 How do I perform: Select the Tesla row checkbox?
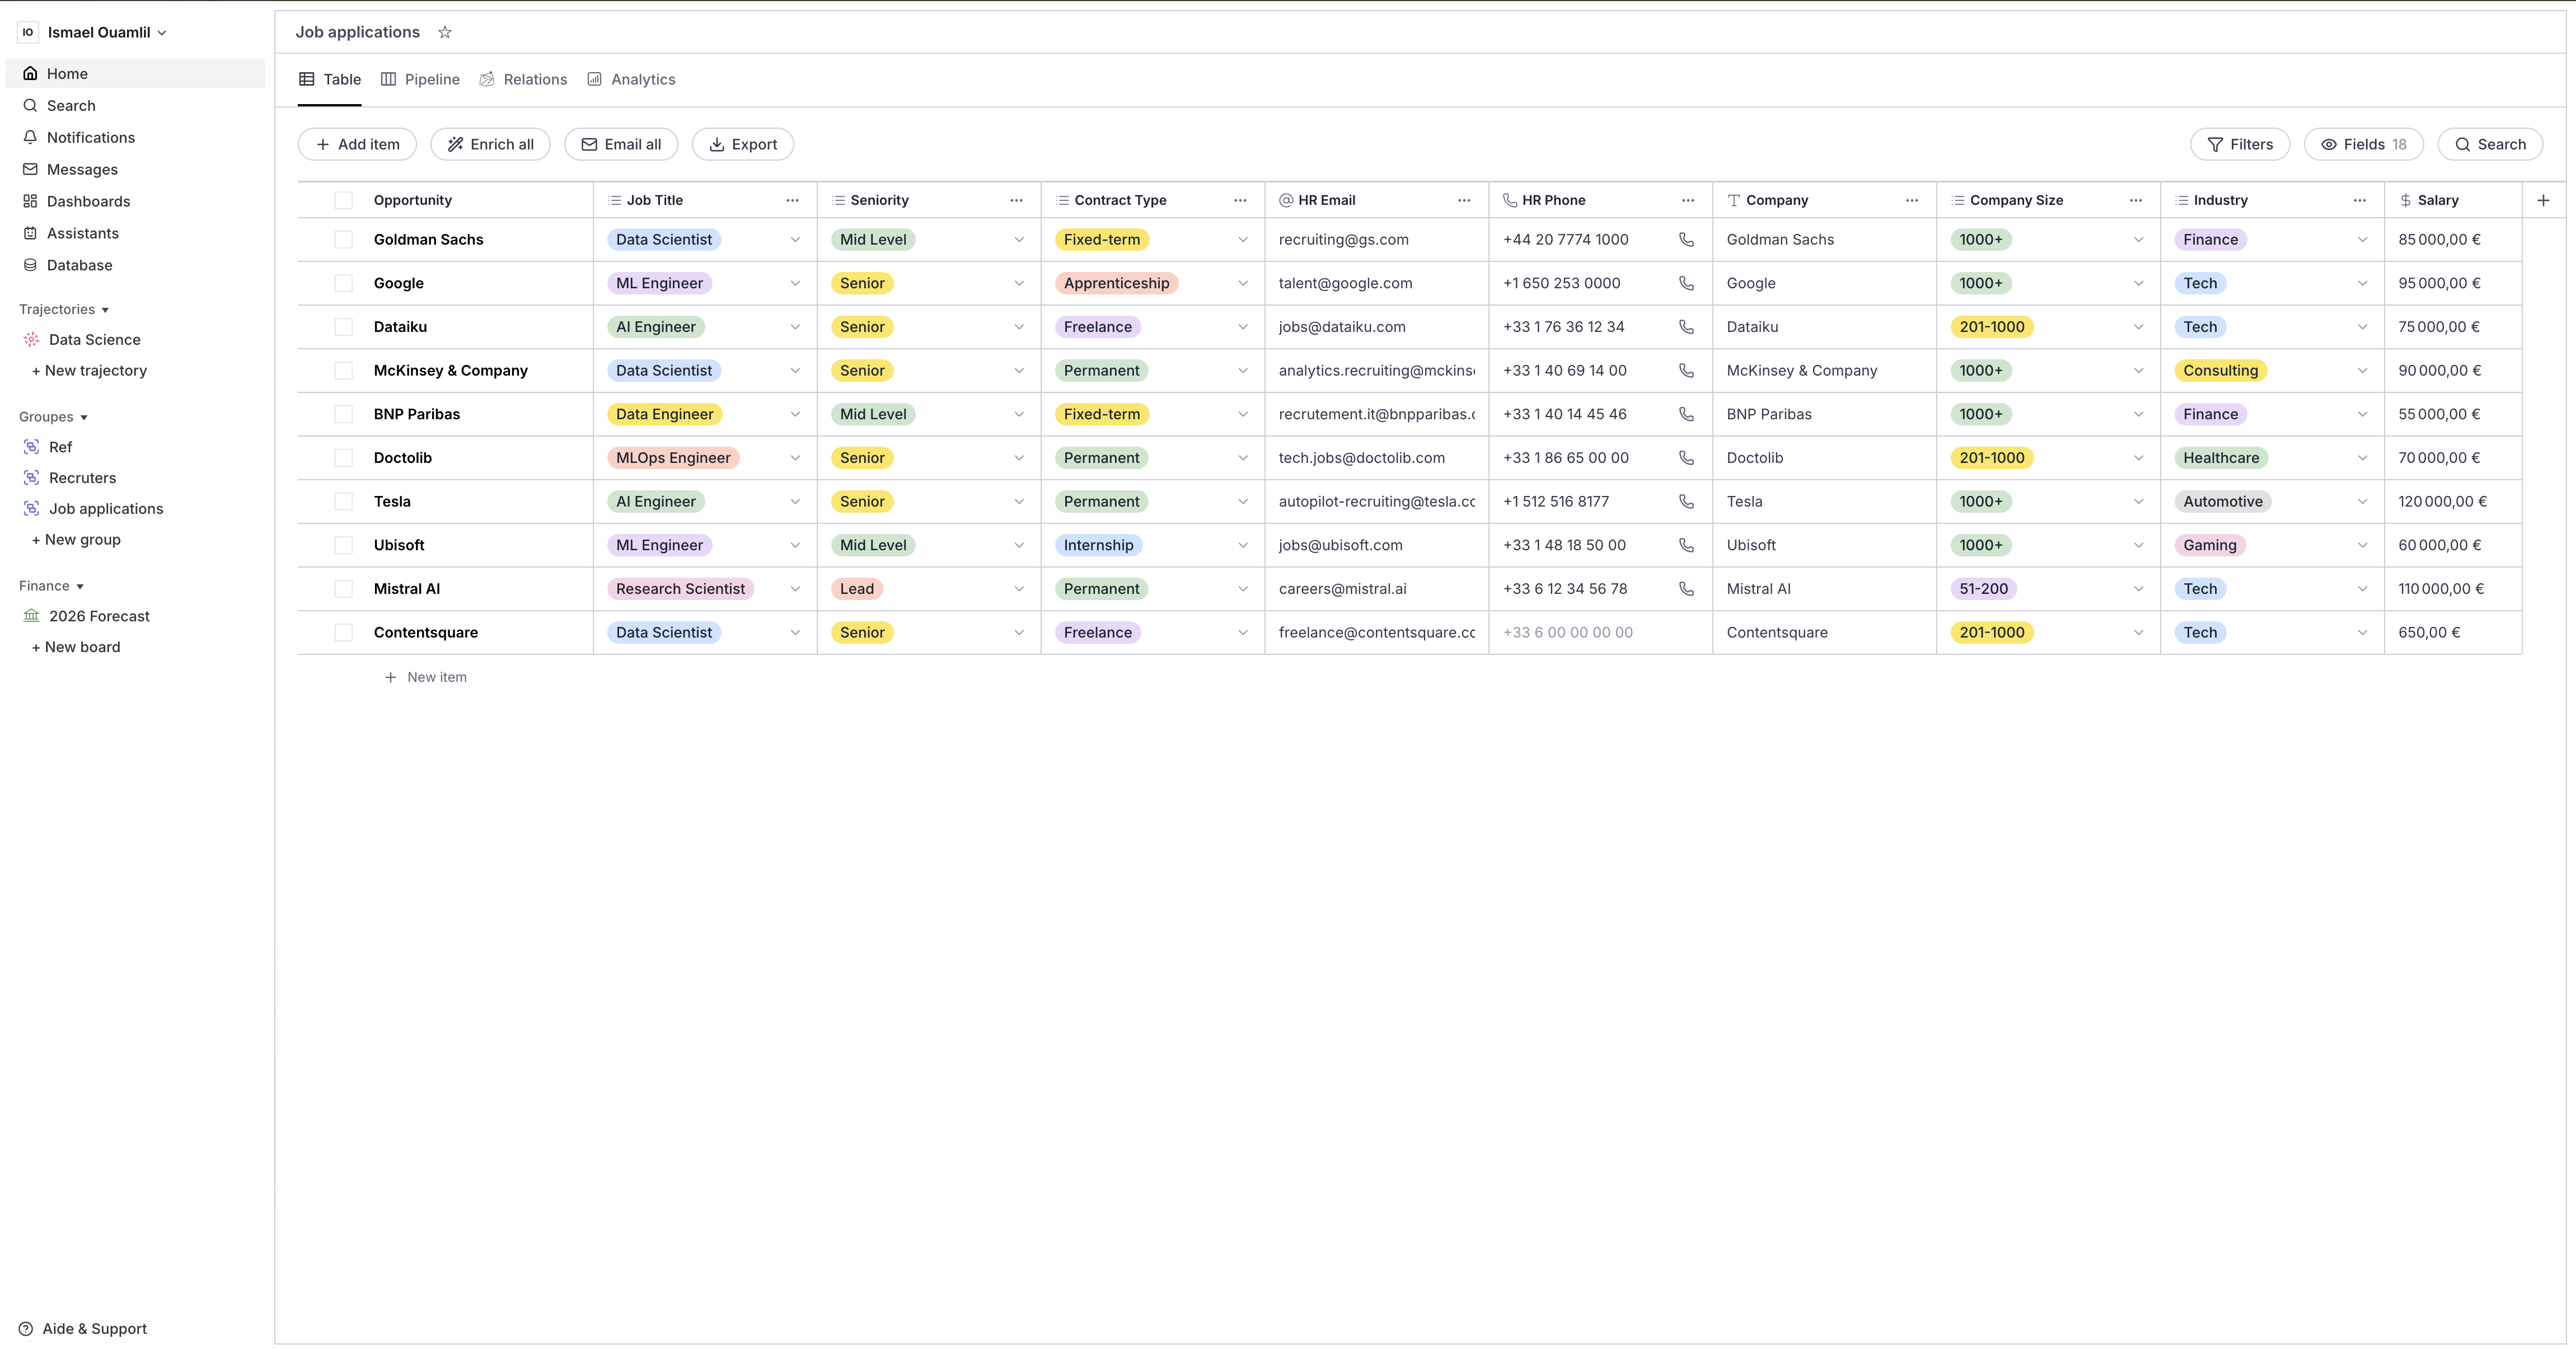click(344, 501)
